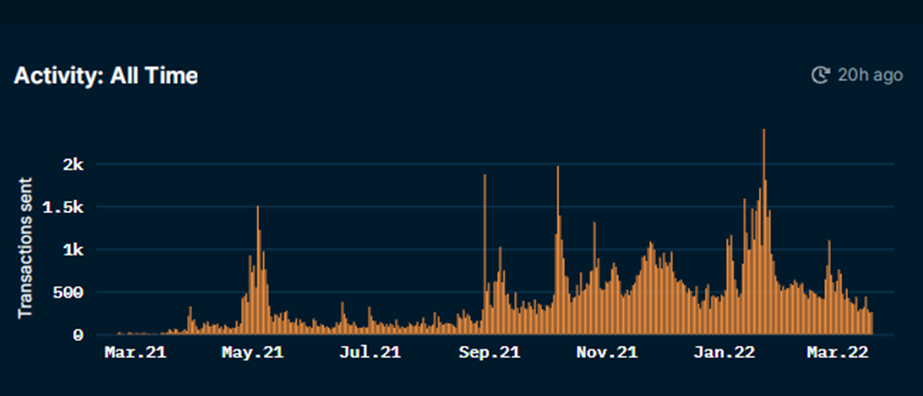
Task: Click the May.21 x-axis label
Action: point(253,352)
